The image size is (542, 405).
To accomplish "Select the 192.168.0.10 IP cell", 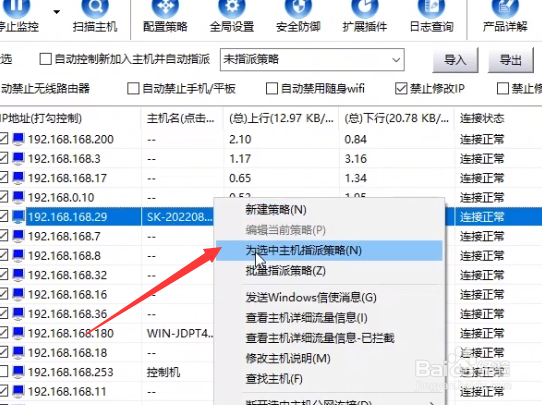I will coord(61,197).
